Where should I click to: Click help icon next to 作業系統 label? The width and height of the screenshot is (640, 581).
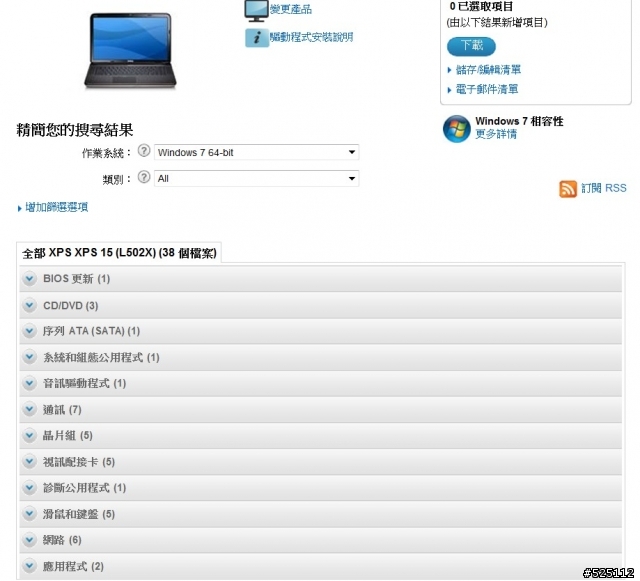pos(144,151)
